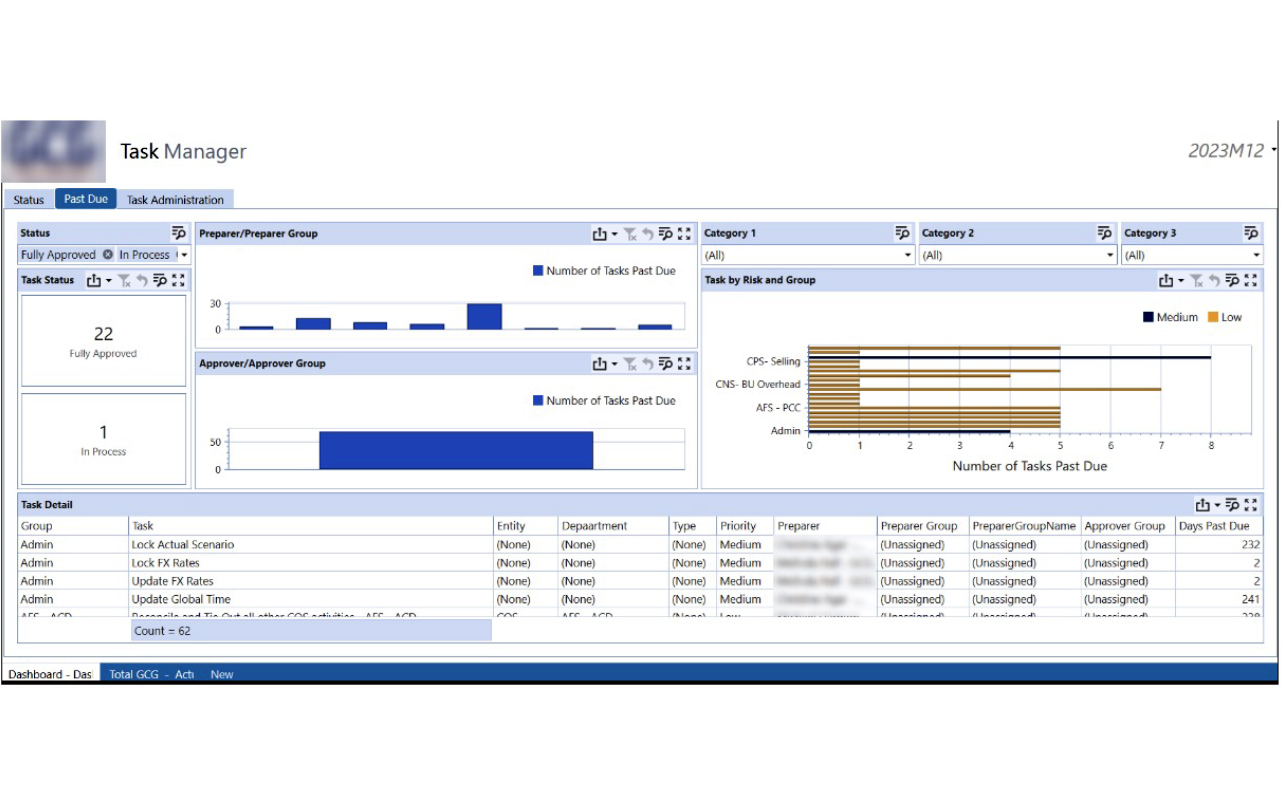
Task: Open export menu in Task by Risk and Group
Action: coord(1168,281)
